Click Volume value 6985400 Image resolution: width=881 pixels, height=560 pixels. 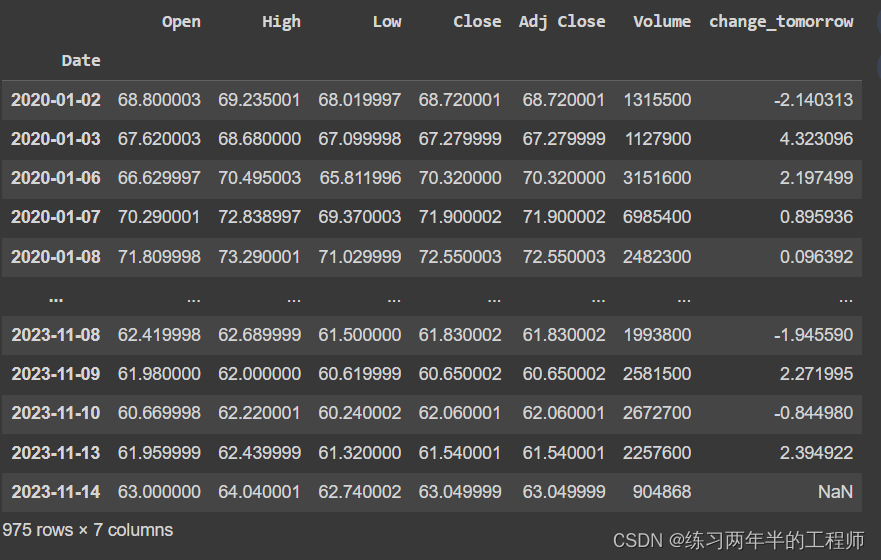657,217
